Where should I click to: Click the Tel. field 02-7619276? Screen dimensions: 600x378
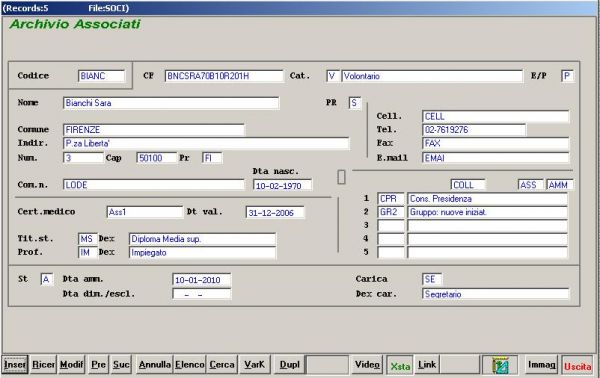474,130
